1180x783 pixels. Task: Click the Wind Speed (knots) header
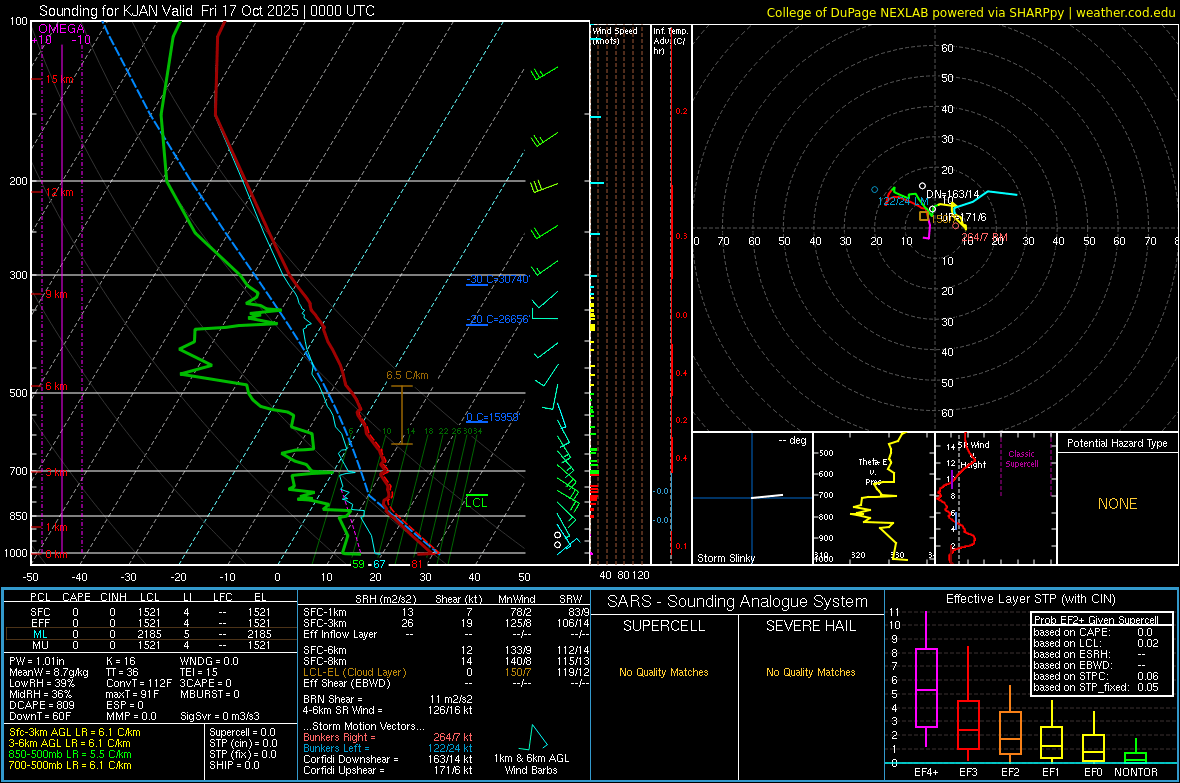(x=614, y=35)
